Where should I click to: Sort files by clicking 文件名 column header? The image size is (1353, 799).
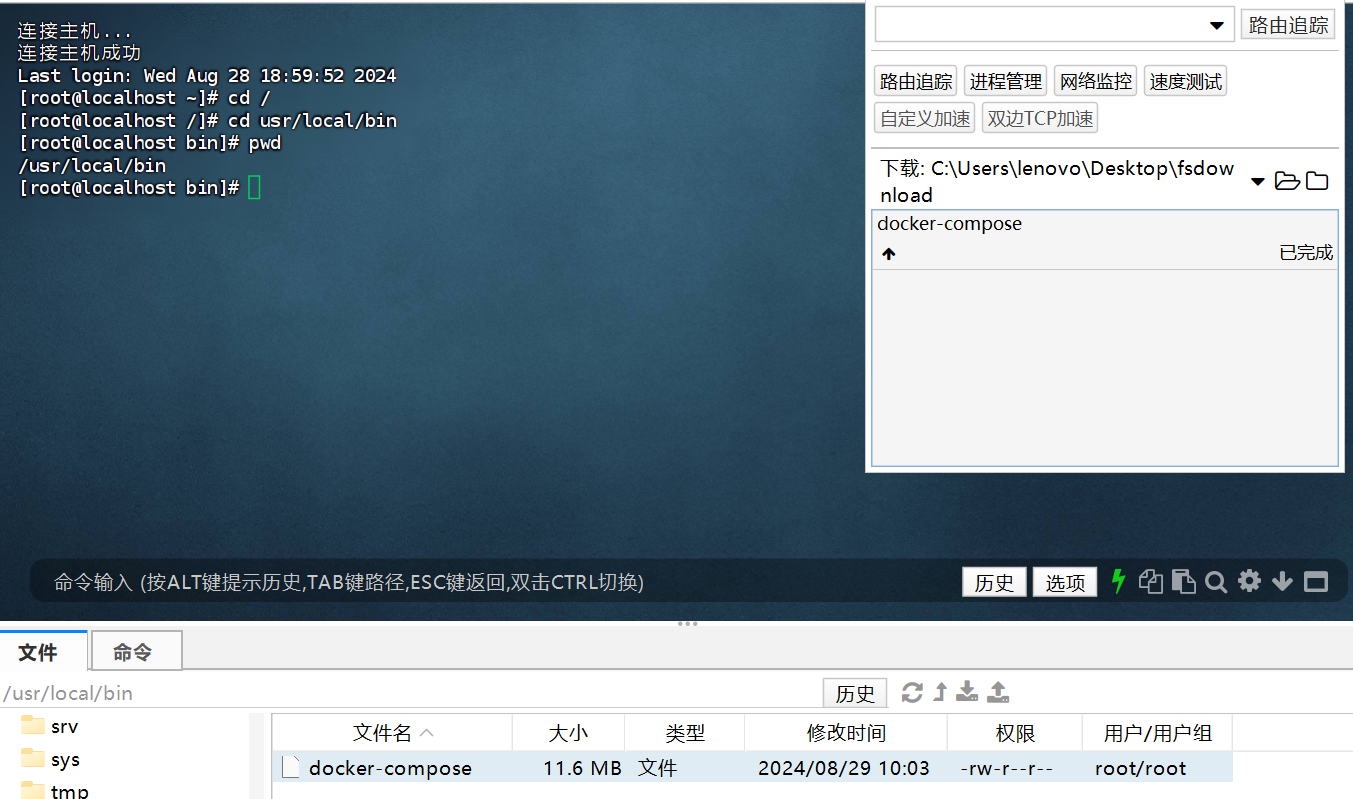(x=383, y=732)
